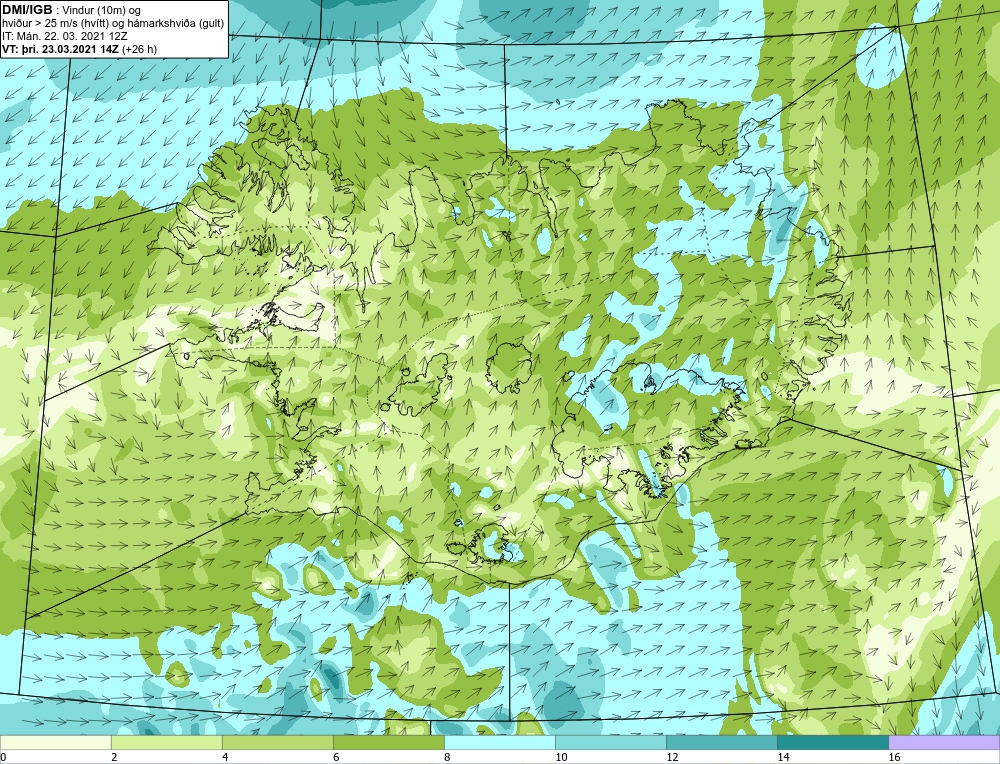Click the legend scale label '6'
The height and width of the screenshot is (764, 1000).
(x=336, y=757)
